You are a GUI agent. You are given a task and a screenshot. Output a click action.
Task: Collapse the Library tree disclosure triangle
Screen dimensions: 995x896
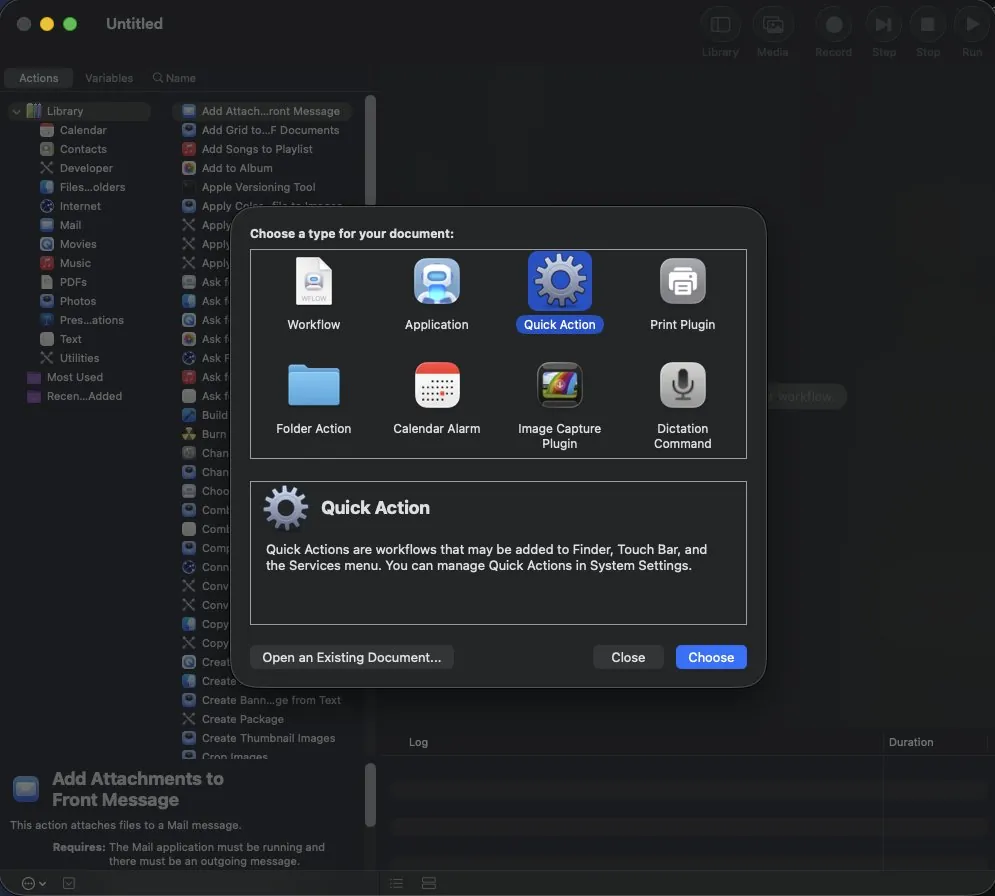click(16, 111)
